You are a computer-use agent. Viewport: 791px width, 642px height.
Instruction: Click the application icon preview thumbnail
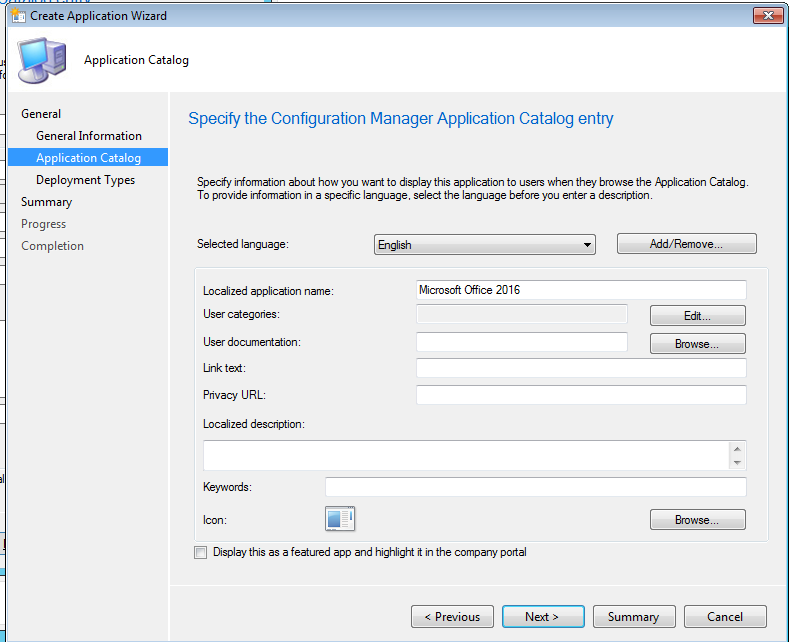(340, 518)
